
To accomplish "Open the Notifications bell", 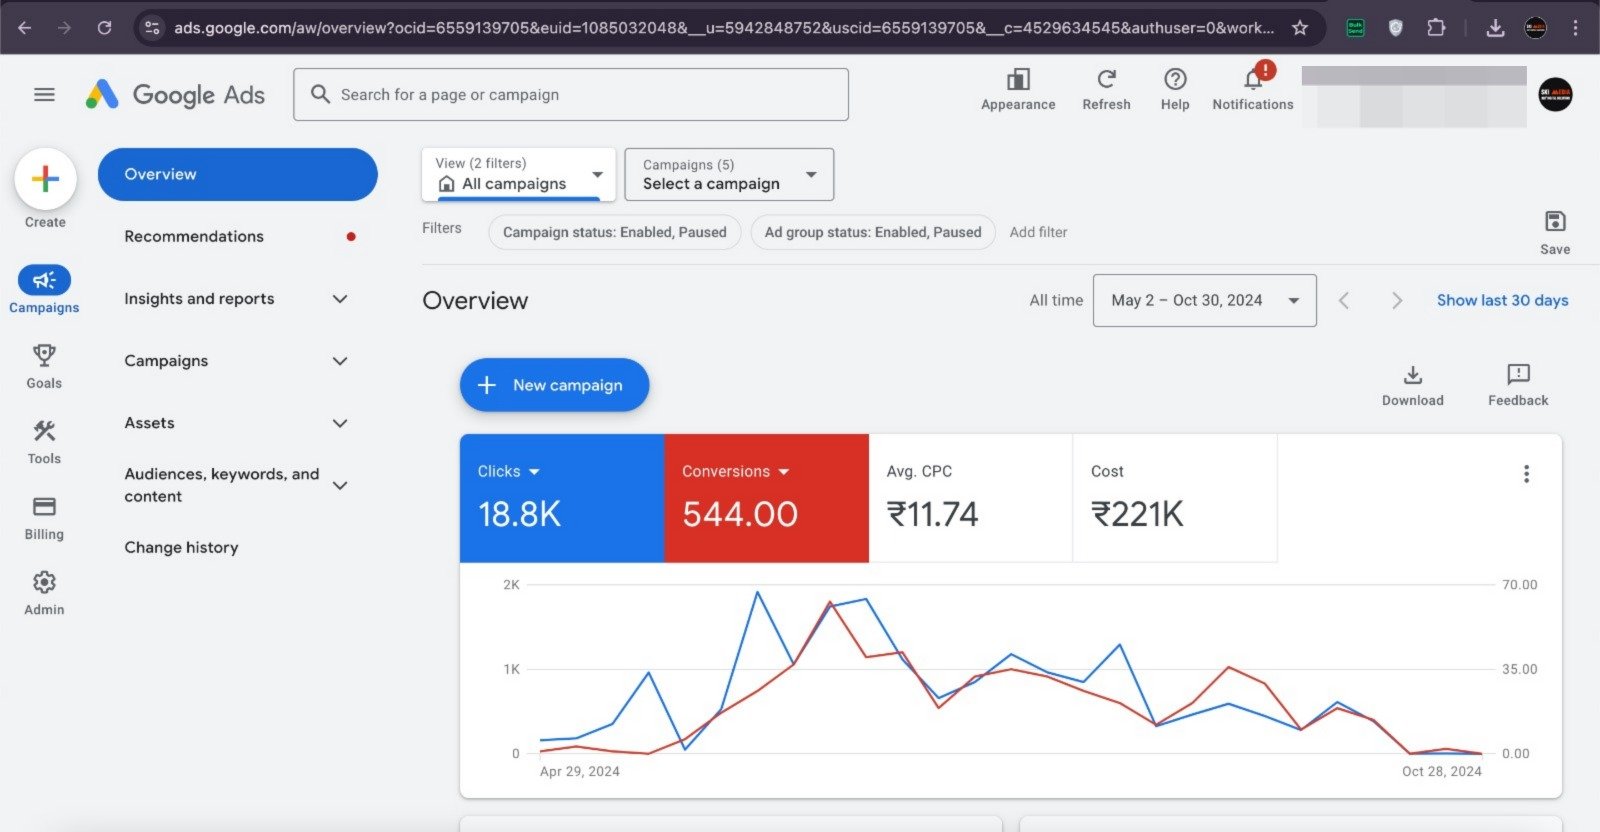I will (x=1252, y=80).
